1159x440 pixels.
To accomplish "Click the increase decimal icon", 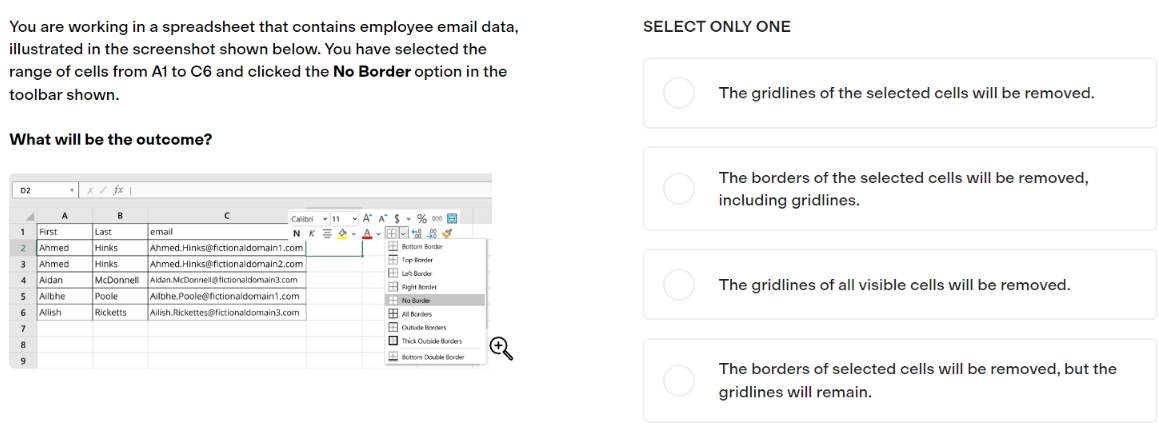I will coord(416,234).
